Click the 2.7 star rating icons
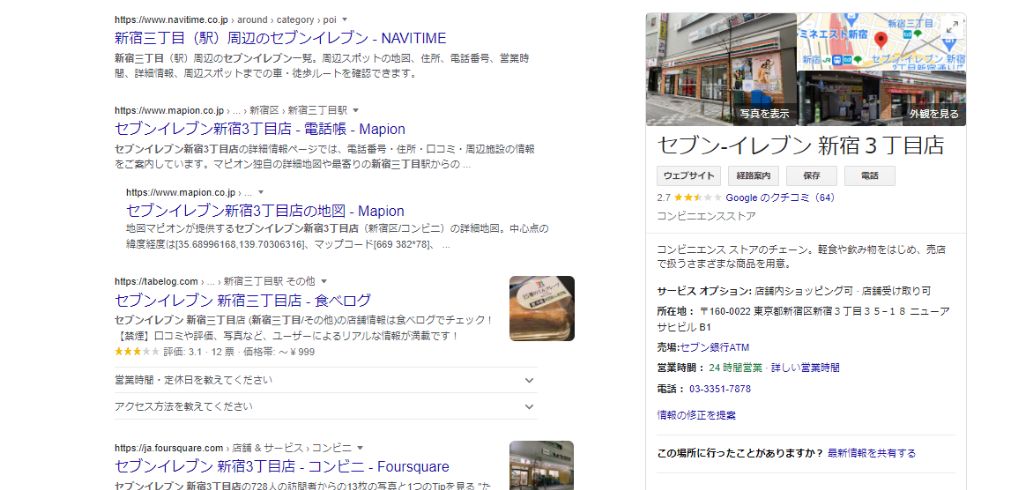 (x=698, y=197)
